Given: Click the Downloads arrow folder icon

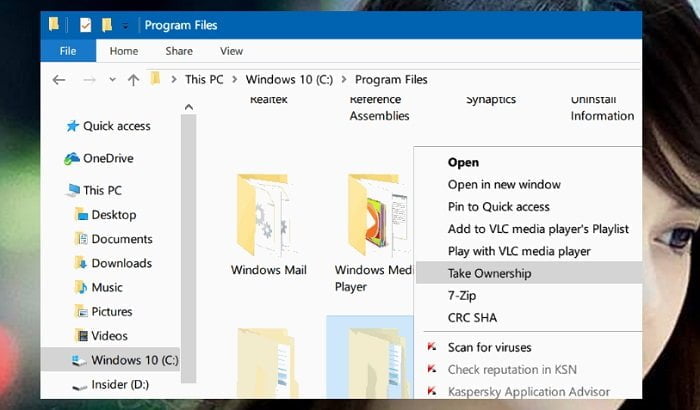Looking at the screenshot, I should click(81, 263).
